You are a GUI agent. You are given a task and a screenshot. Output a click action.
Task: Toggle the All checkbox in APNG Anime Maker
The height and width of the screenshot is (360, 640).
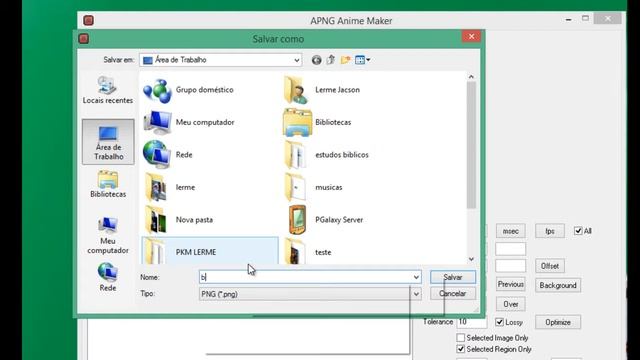pyautogui.click(x=578, y=231)
